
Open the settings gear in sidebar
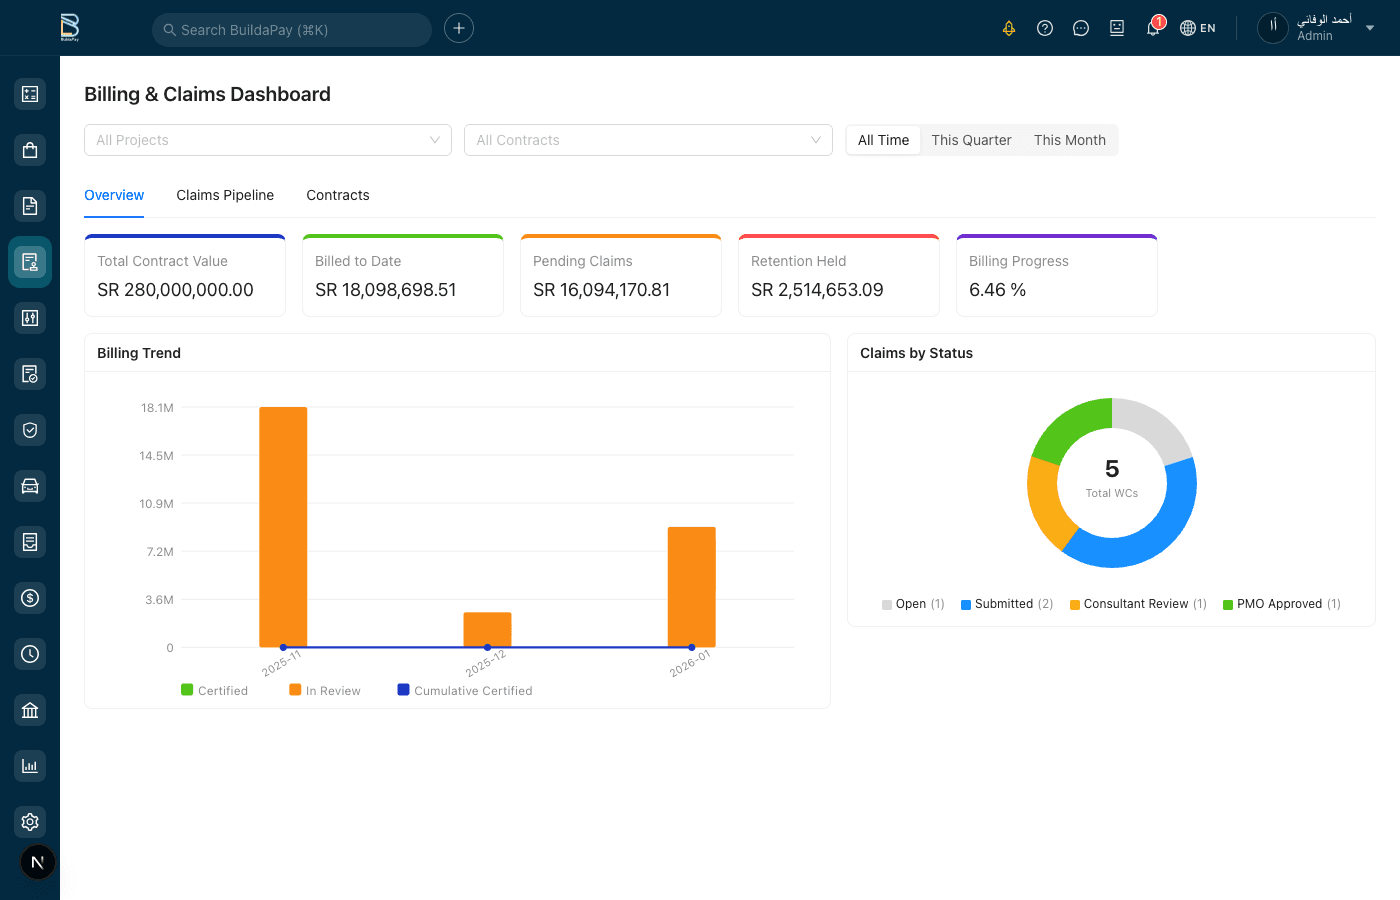30,822
